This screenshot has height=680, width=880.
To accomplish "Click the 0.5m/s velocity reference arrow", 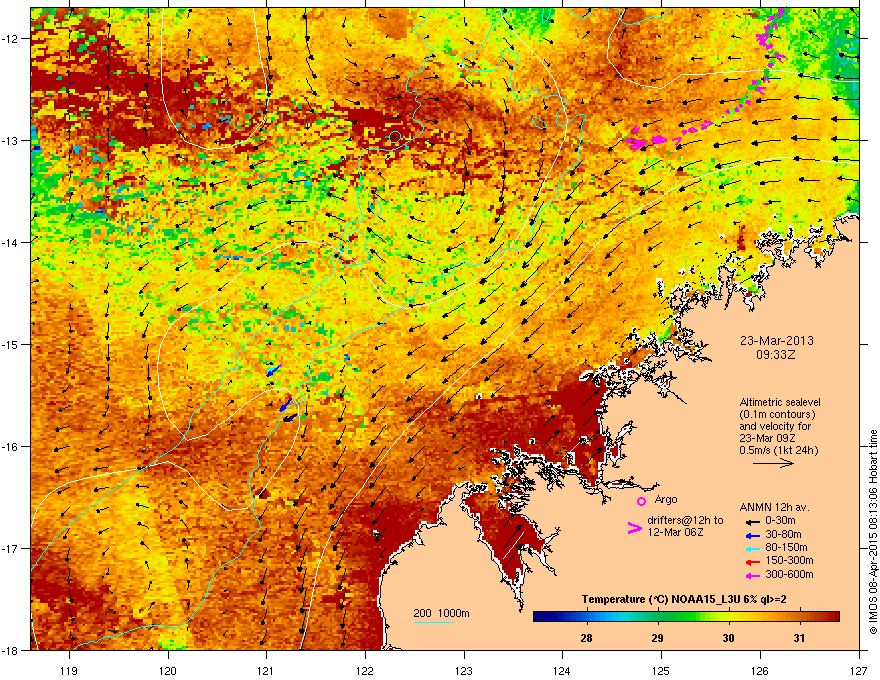I will 773,463.
